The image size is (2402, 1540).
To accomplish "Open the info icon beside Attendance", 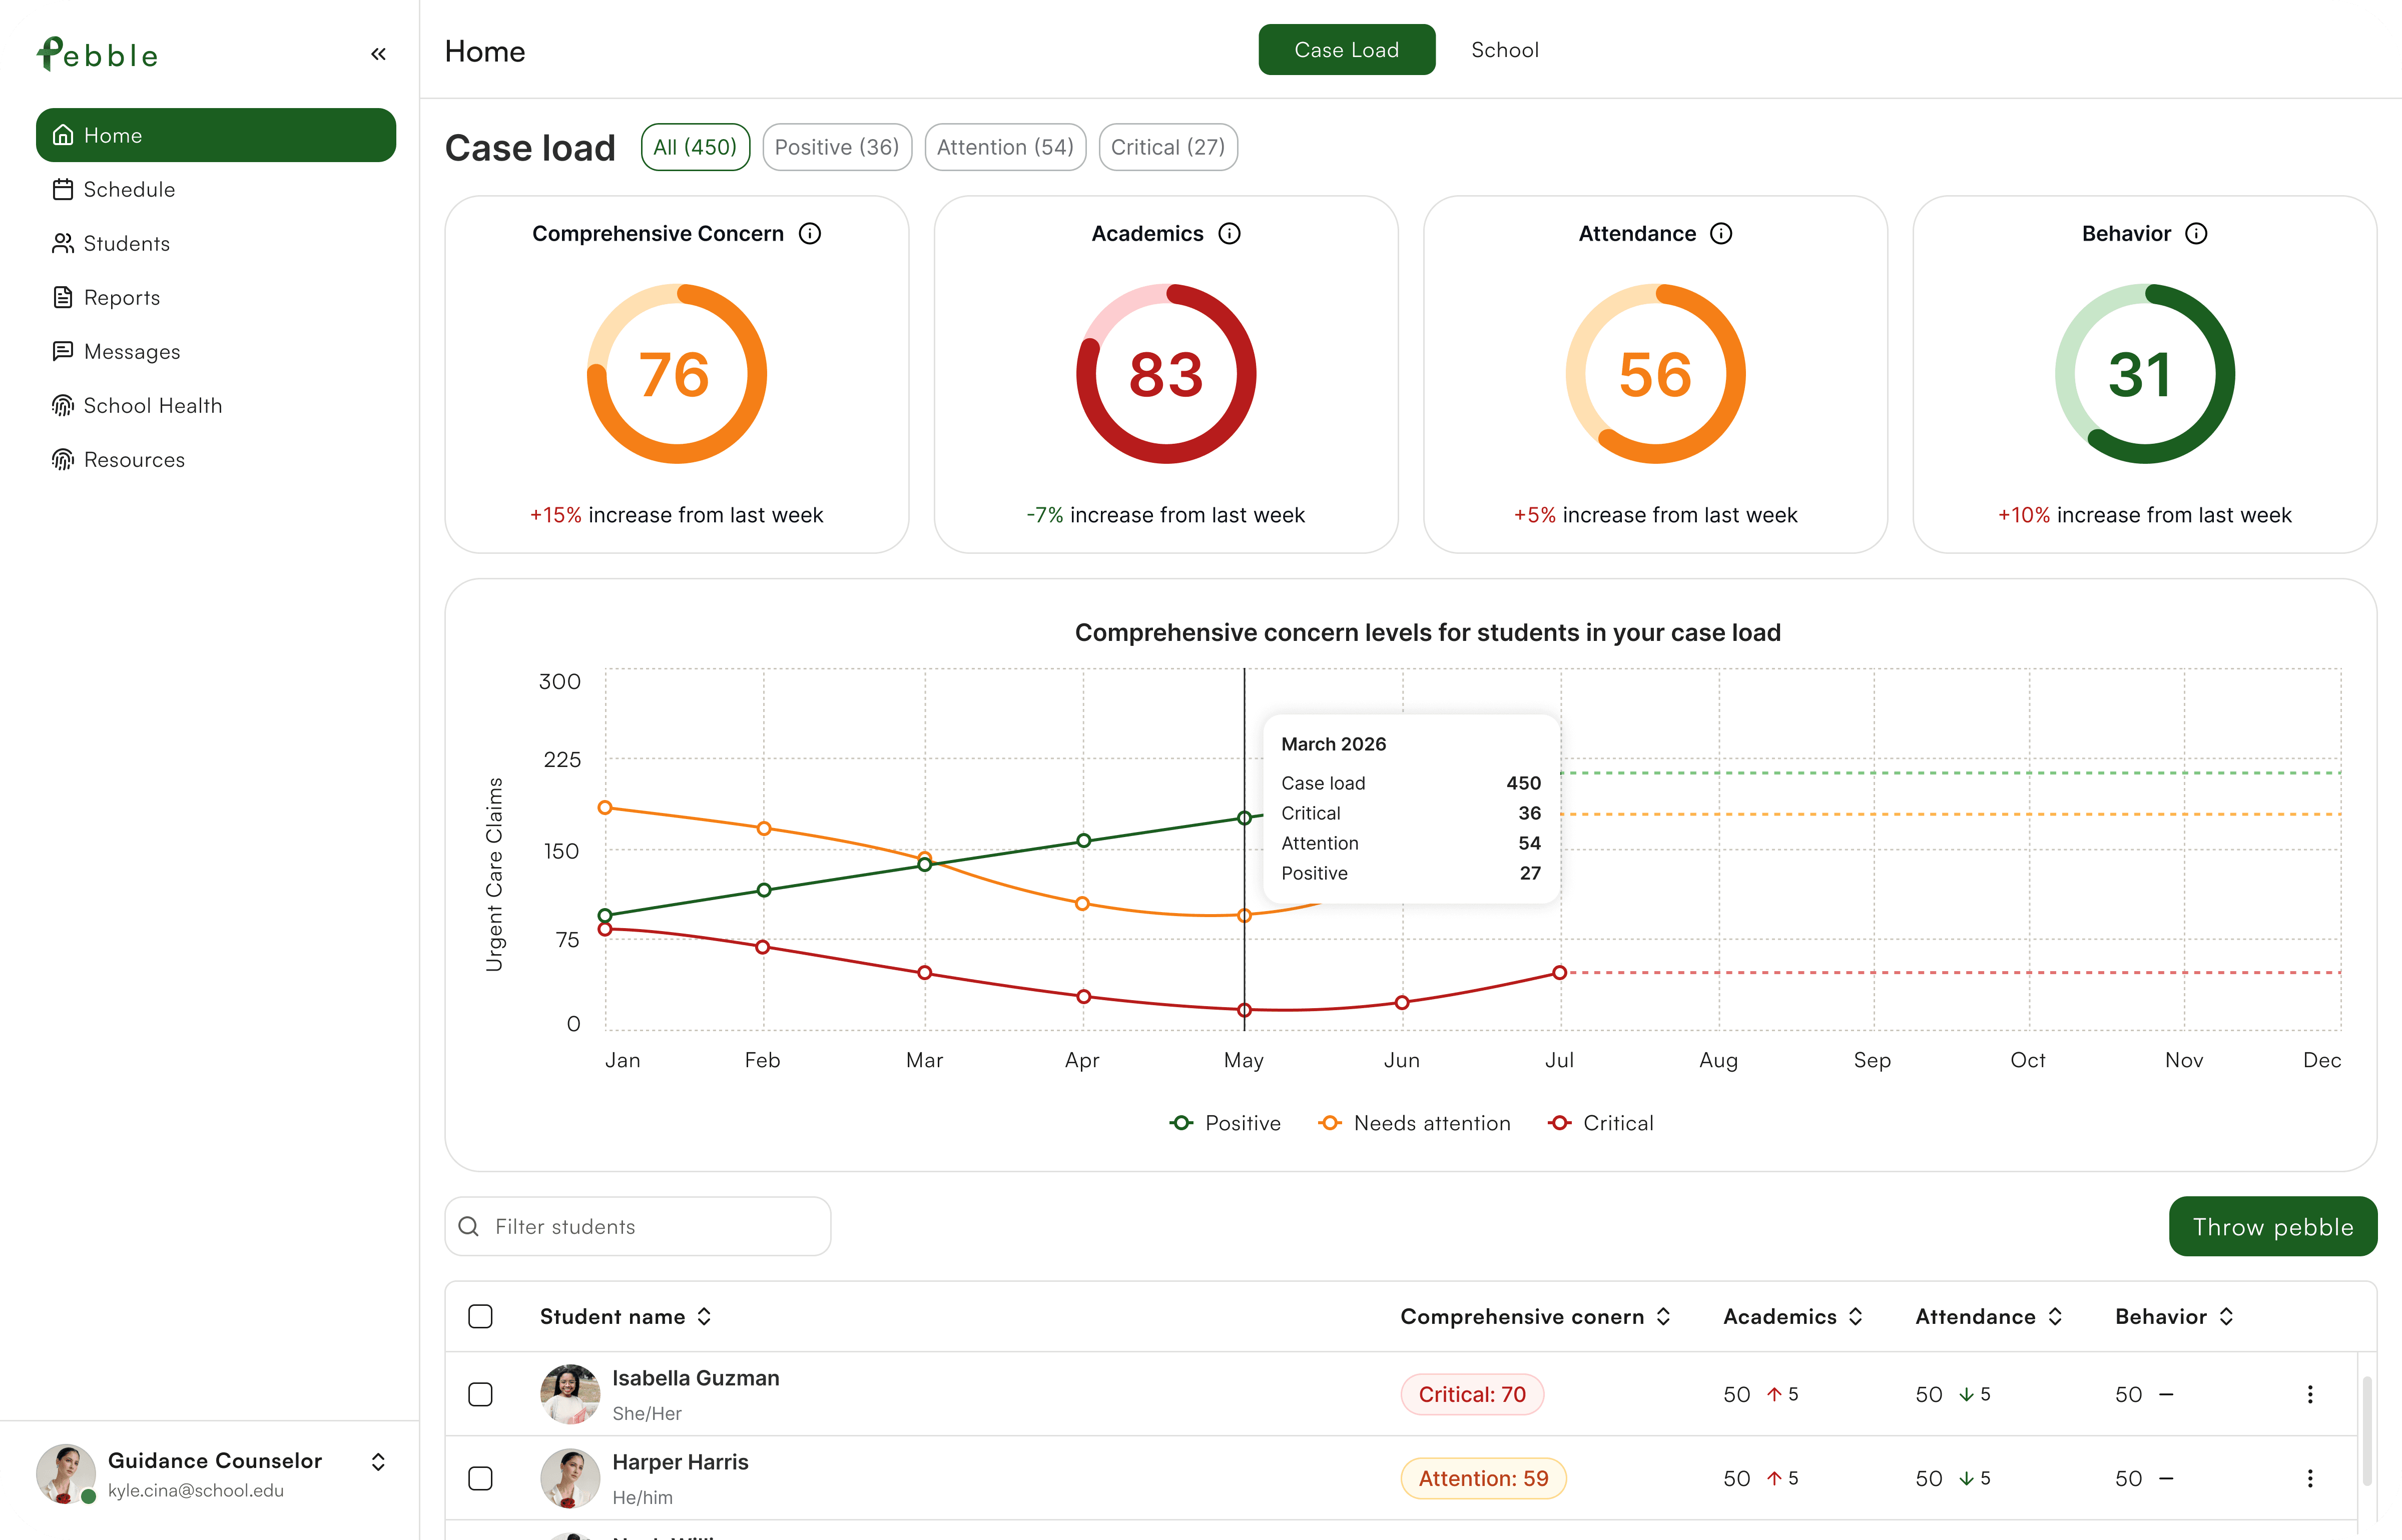I will tap(1721, 233).
